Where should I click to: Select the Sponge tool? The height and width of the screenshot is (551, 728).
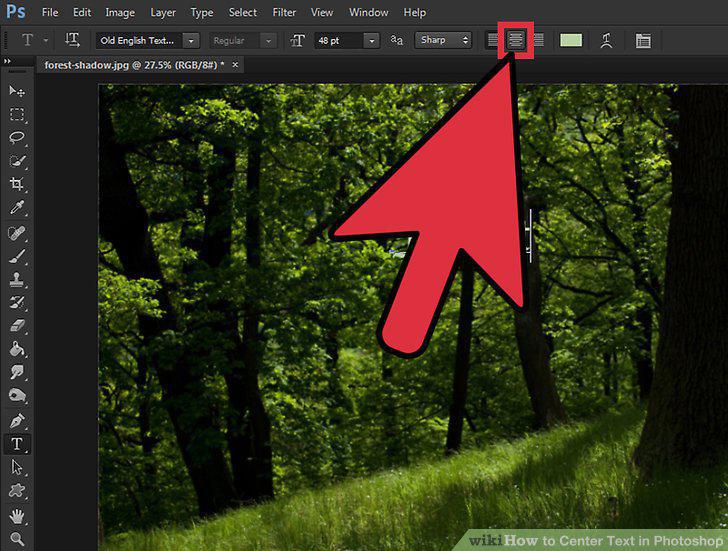pos(17,395)
